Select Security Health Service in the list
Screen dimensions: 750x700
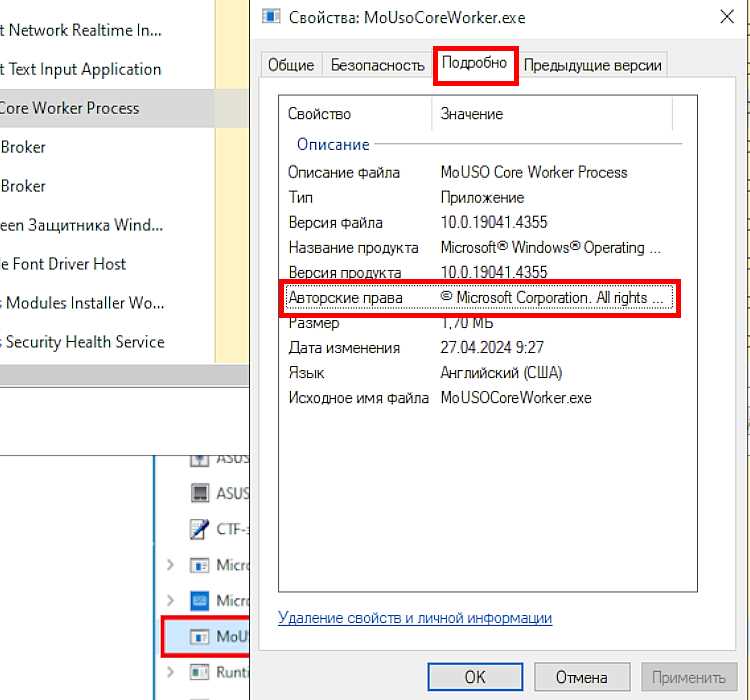pos(85,342)
